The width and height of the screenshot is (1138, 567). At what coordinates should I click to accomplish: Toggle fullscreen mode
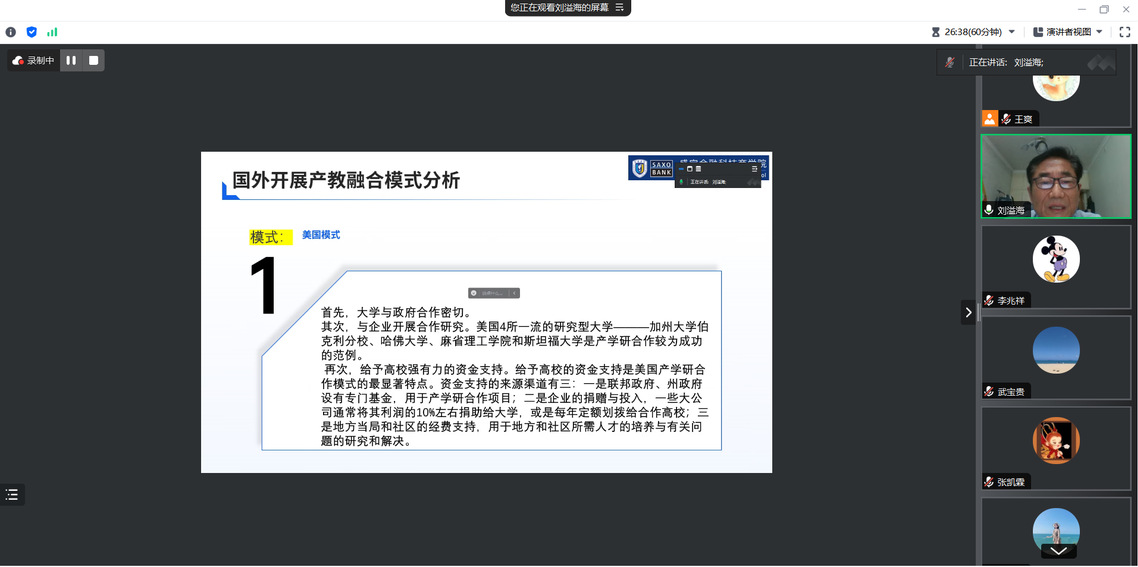[1124, 32]
